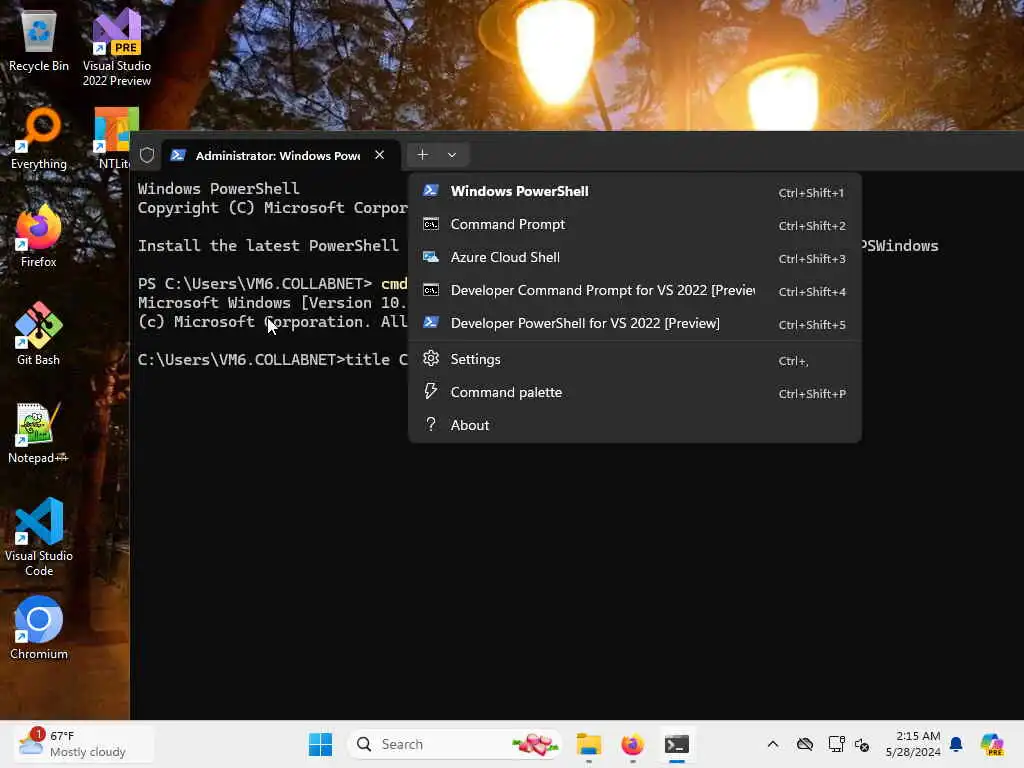
Task: Click the Developer PowerShell menu icon
Action: tap(430, 323)
